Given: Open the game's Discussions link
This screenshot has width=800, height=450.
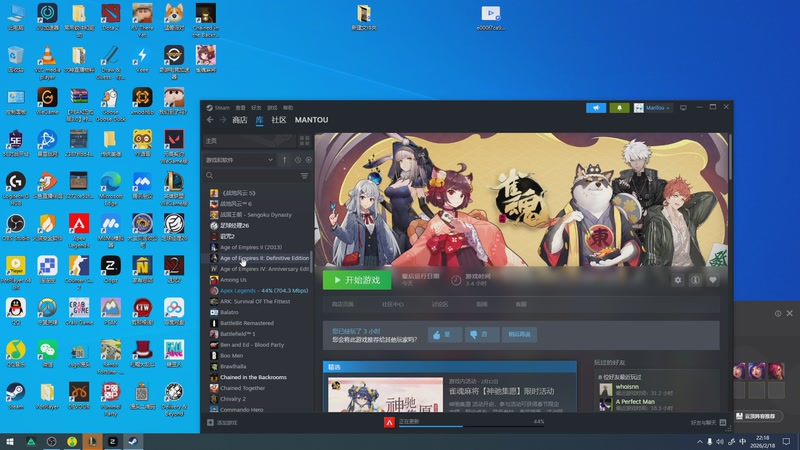Looking at the screenshot, I should (x=439, y=304).
